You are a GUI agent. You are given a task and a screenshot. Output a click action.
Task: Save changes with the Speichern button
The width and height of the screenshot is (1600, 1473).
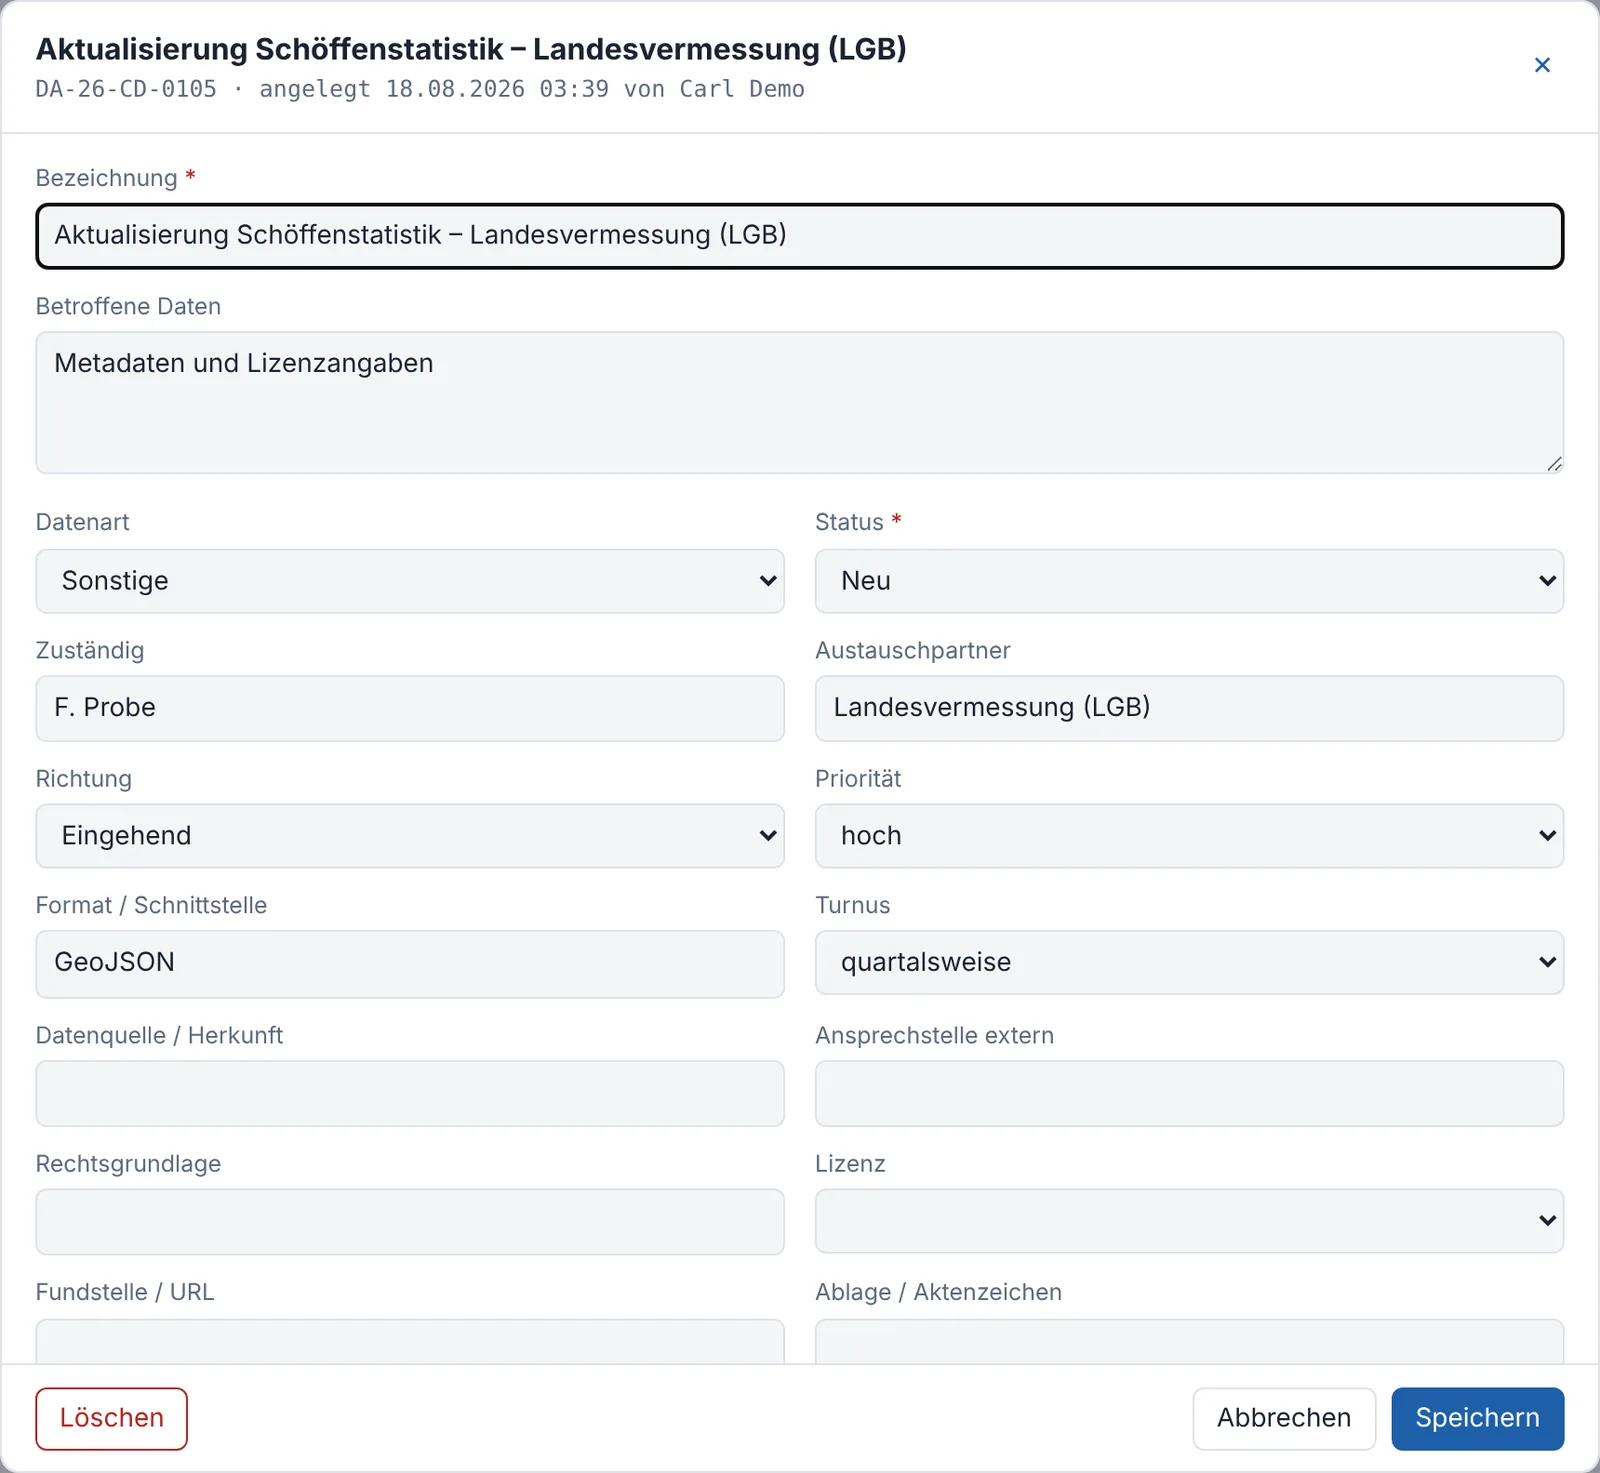[x=1478, y=1418]
